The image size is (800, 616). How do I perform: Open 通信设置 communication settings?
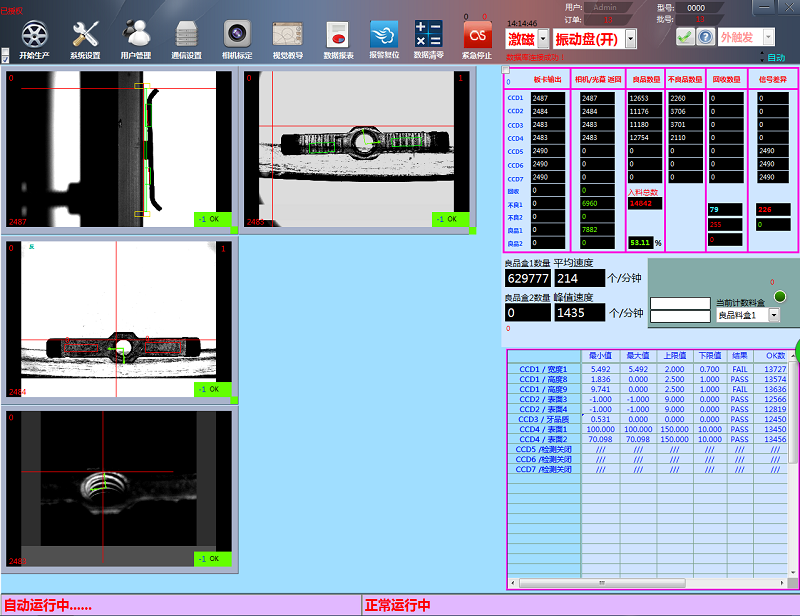click(x=186, y=38)
